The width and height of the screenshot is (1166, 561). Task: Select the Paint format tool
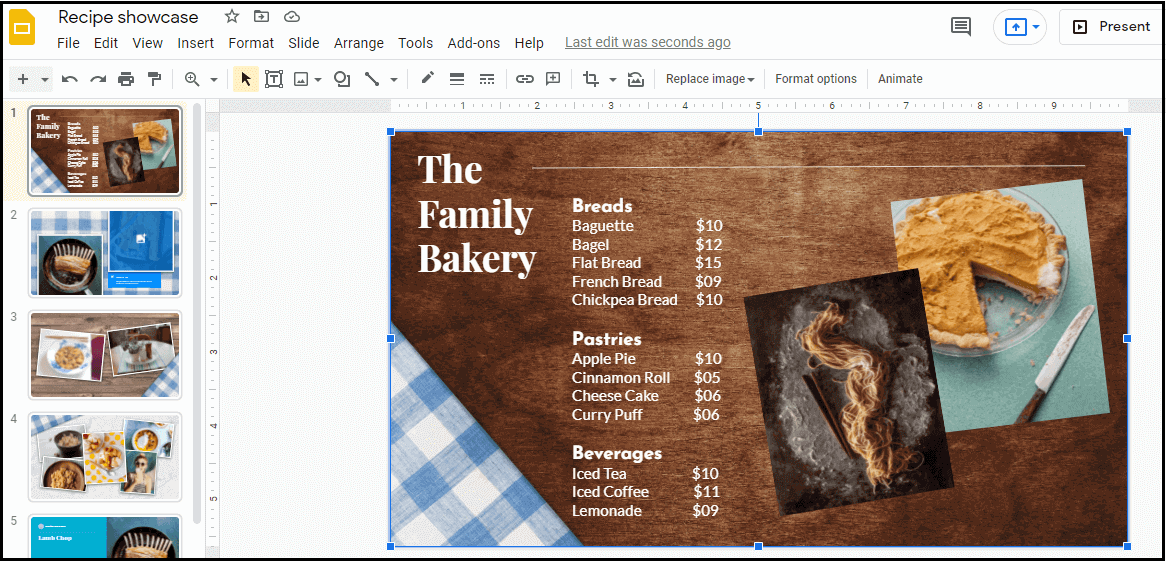click(154, 79)
